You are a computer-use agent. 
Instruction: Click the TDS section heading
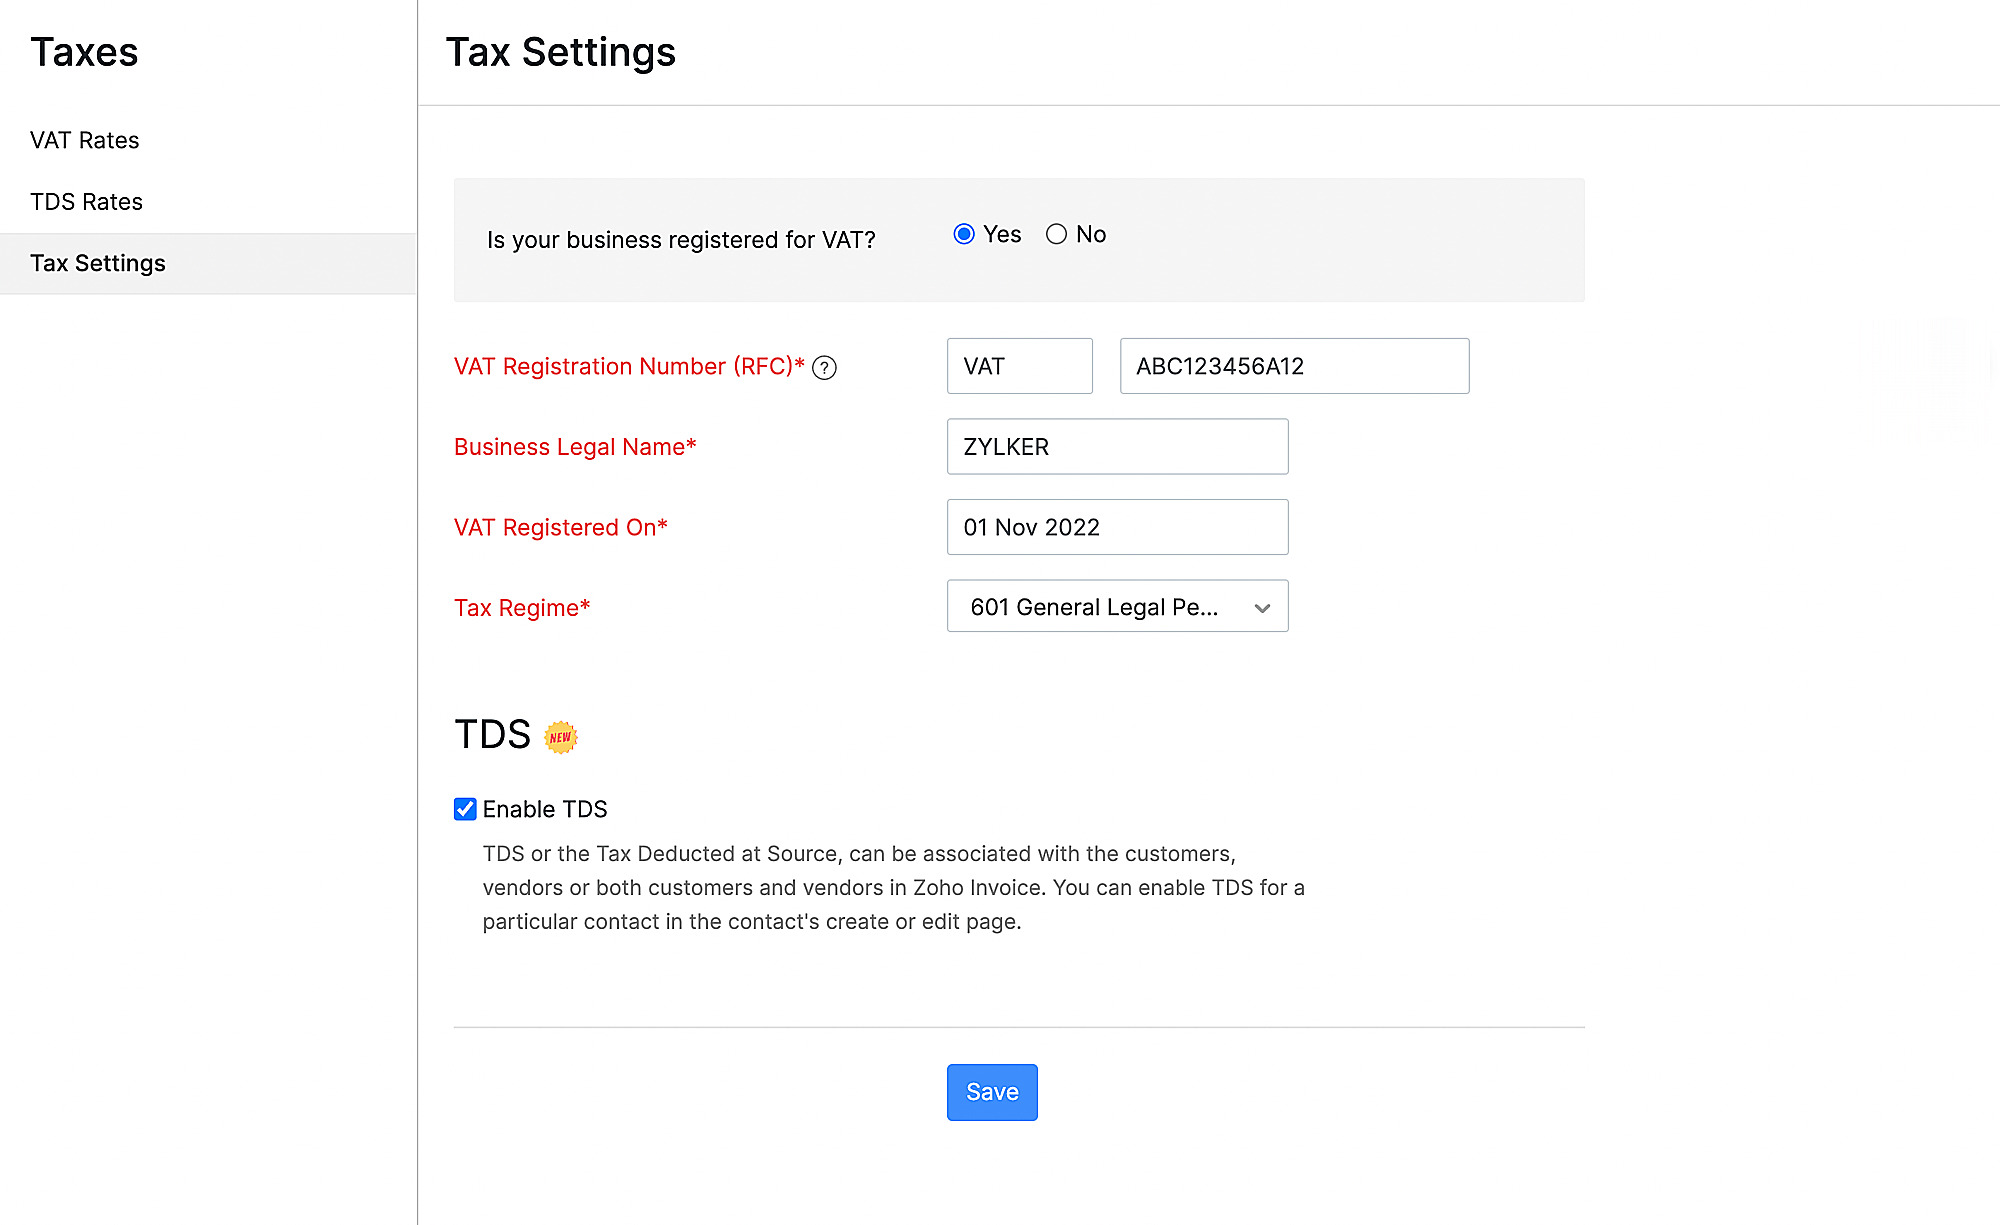click(x=493, y=734)
